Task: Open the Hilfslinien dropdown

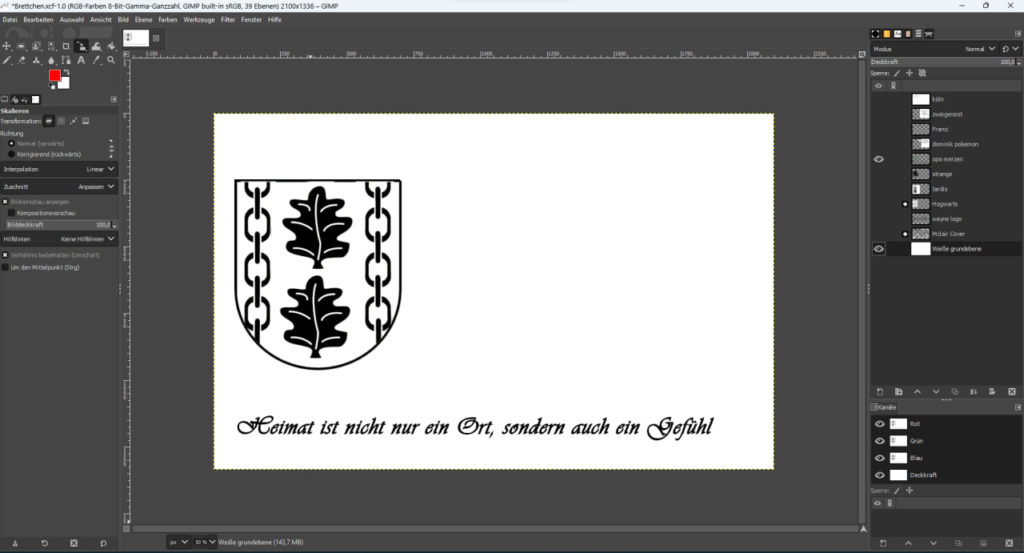Action: 59,239
